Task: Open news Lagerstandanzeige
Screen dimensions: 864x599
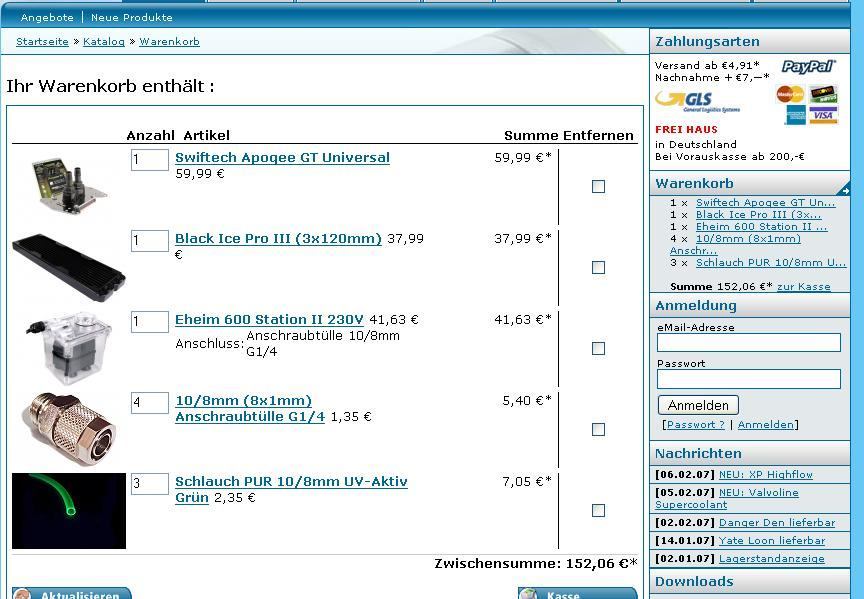Action: 772,559
